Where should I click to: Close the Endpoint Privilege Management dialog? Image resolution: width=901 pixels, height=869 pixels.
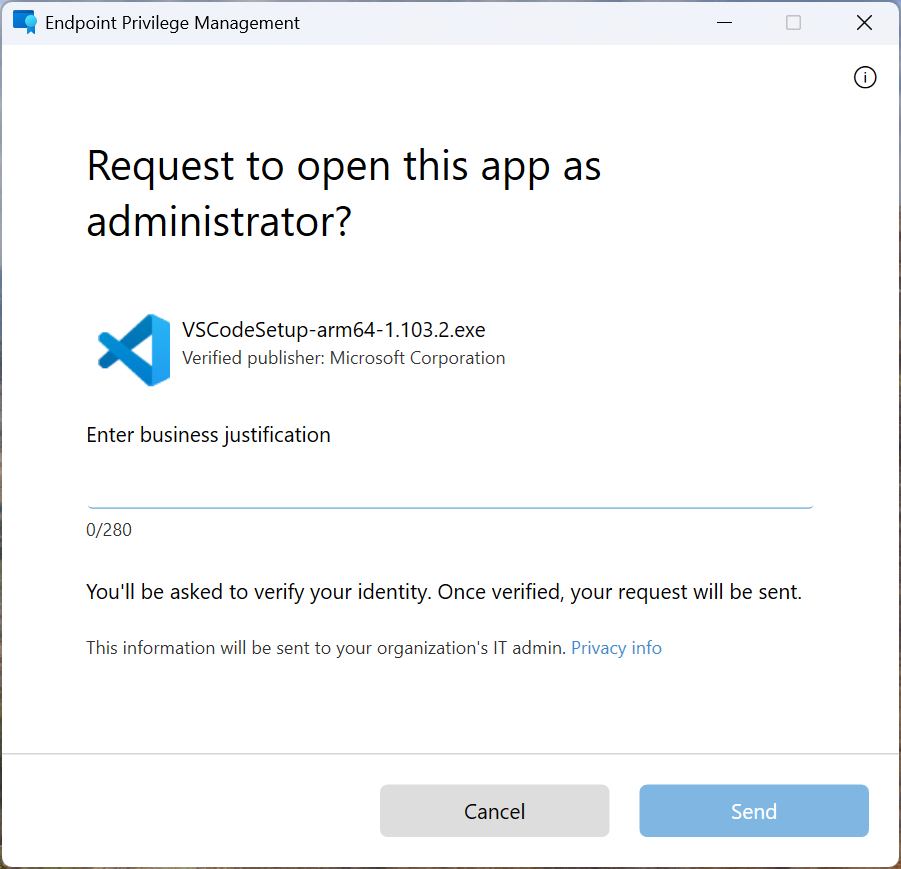864,23
